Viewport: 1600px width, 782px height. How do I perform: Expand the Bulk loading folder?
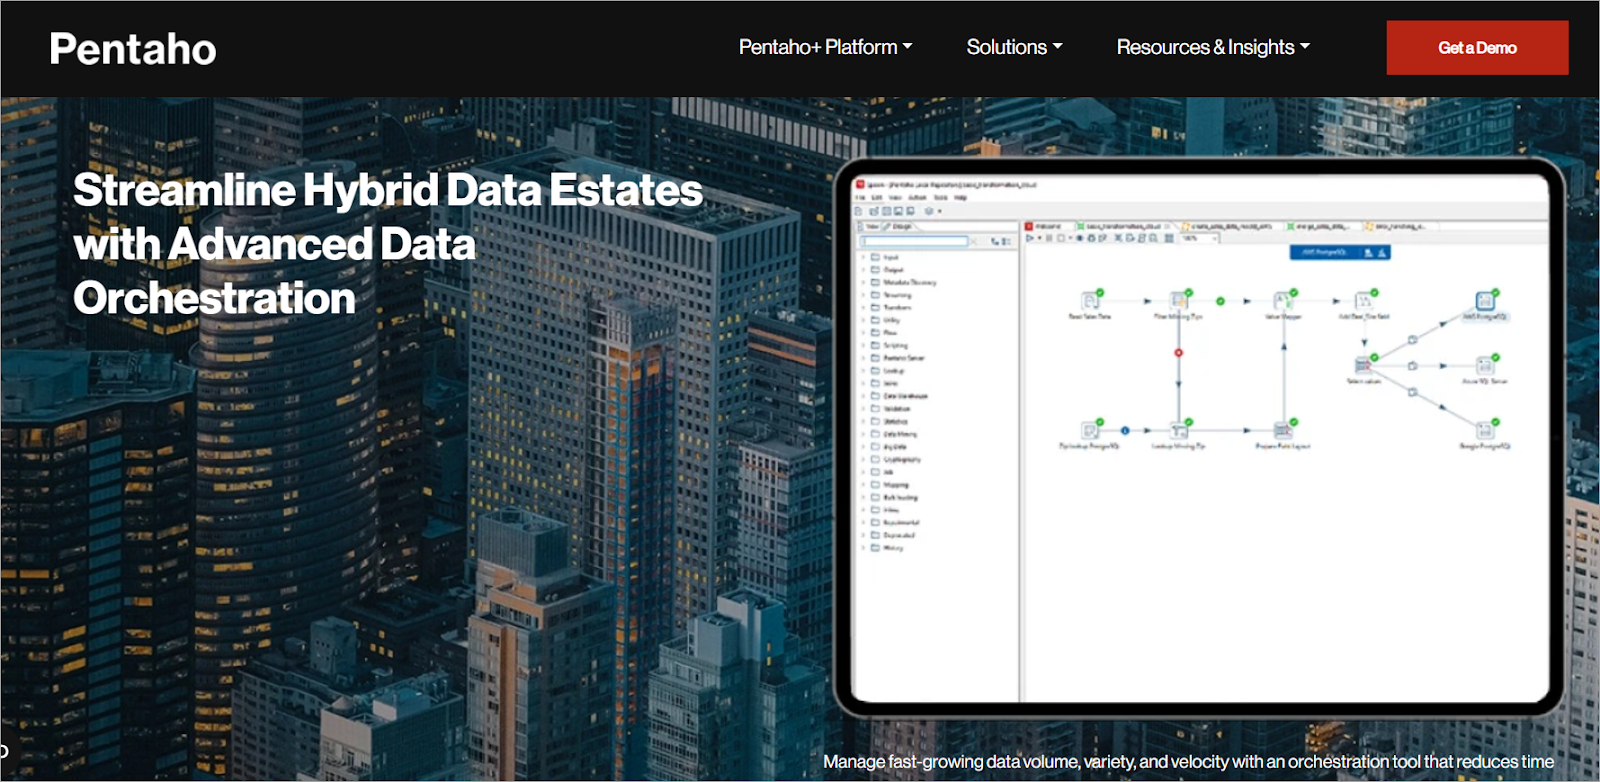[x=864, y=497]
